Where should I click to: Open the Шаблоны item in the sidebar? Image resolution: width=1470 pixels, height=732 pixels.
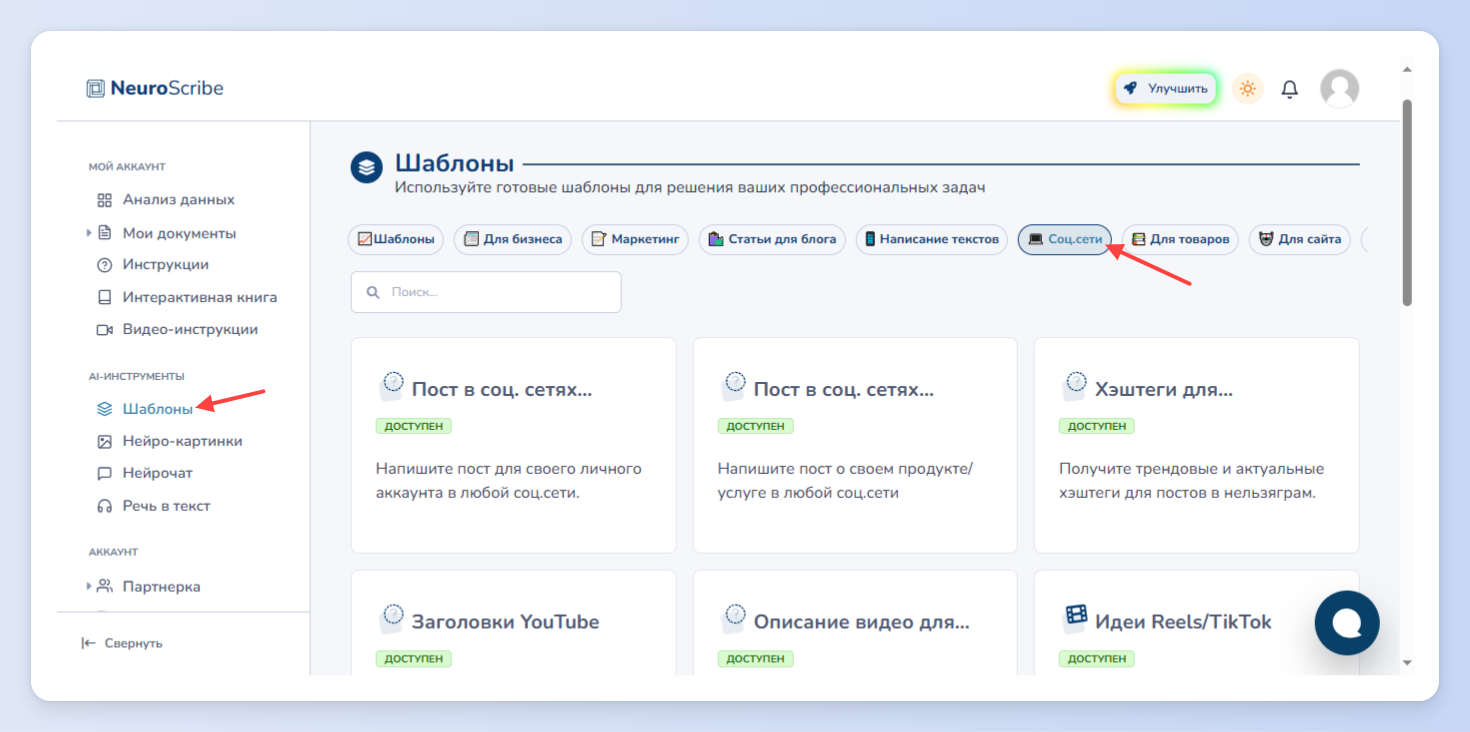click(157, 409)
